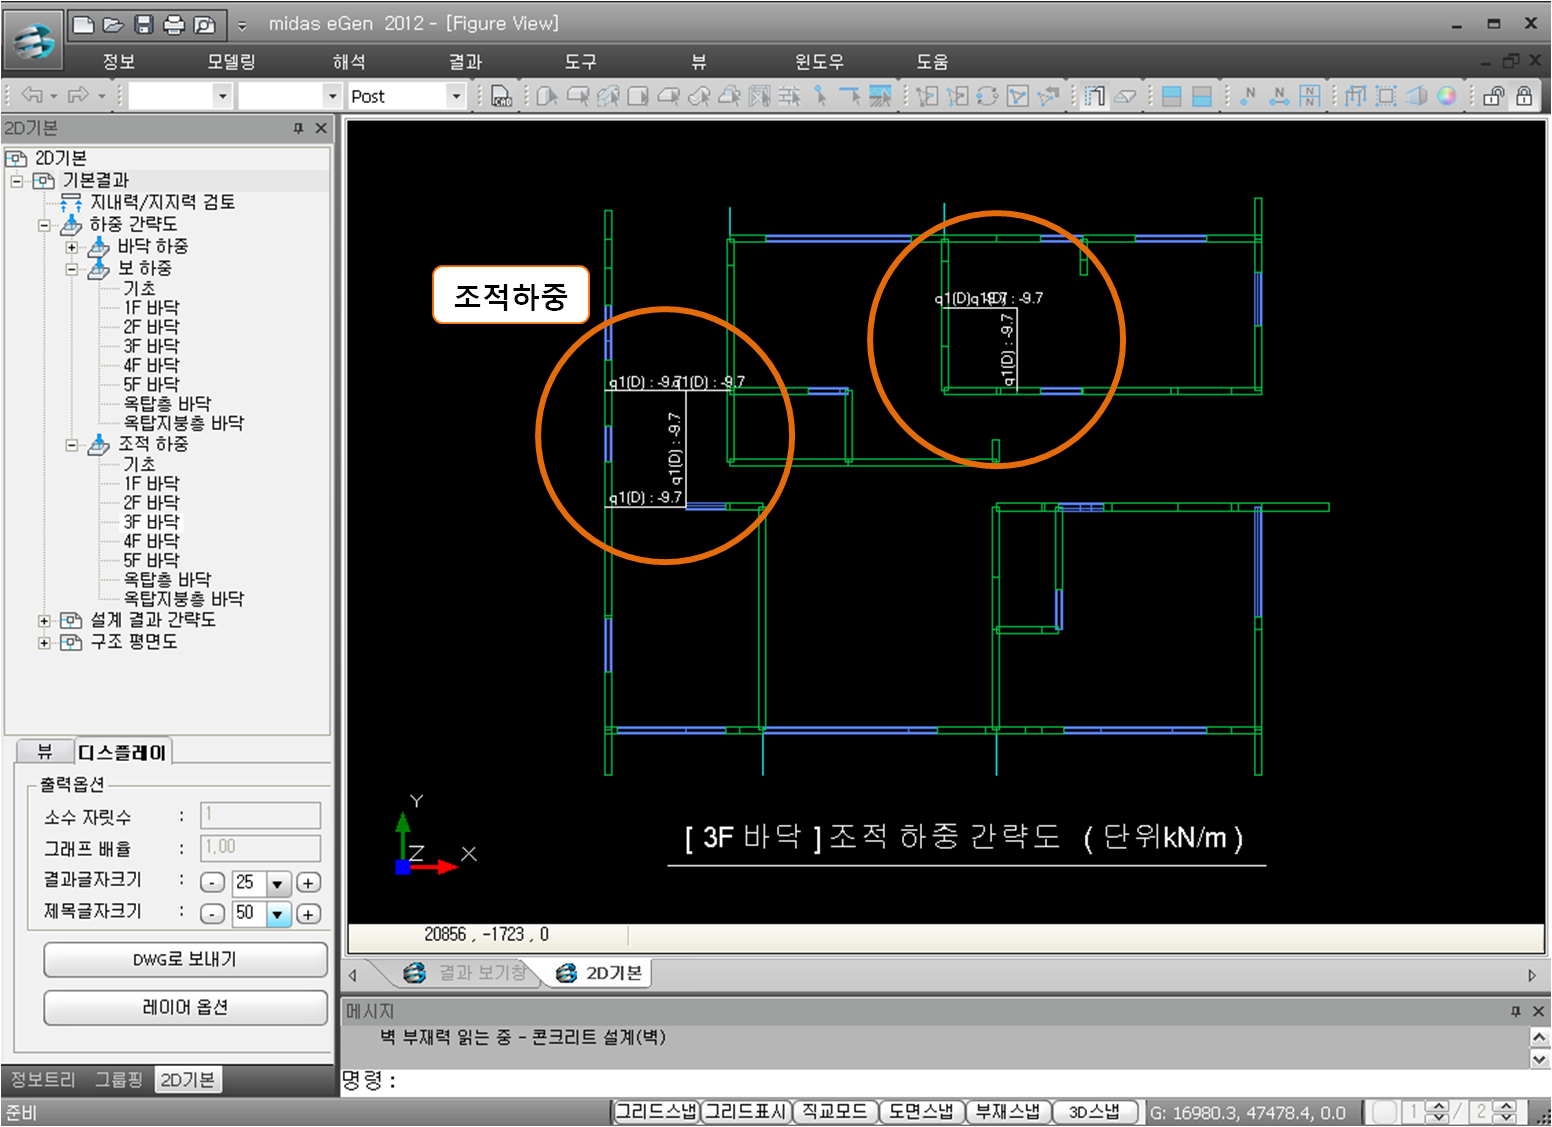
Task: Expand the 구조 평면도 tree node
Action: (44, 643)
